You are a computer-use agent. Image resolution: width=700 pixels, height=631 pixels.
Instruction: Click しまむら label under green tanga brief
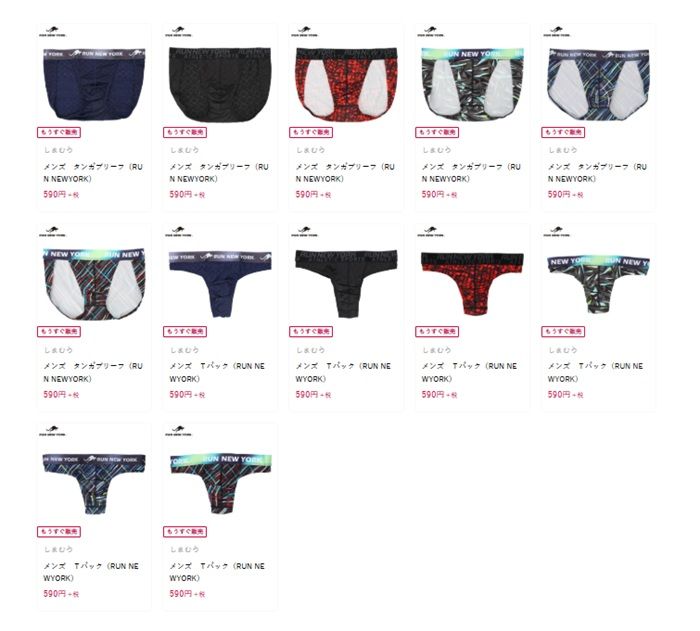coord(437,150)
